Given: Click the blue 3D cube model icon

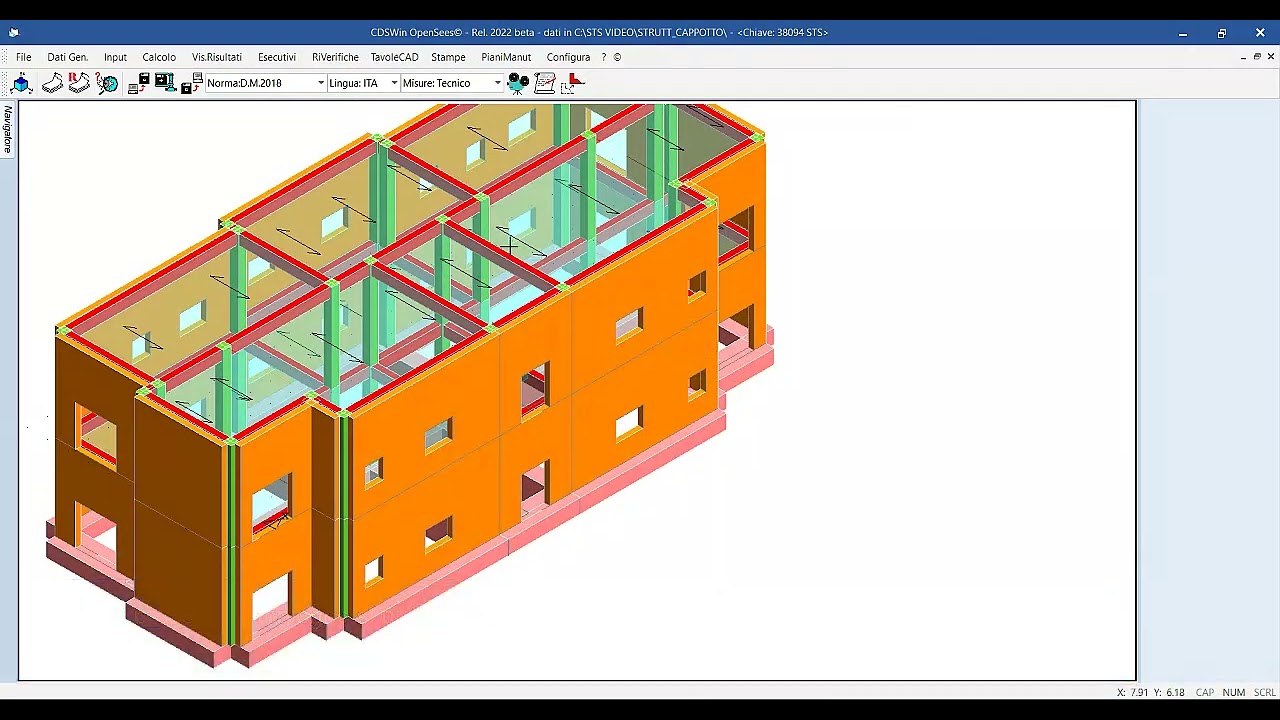Looking at the screenshot, I should point(22,83).
